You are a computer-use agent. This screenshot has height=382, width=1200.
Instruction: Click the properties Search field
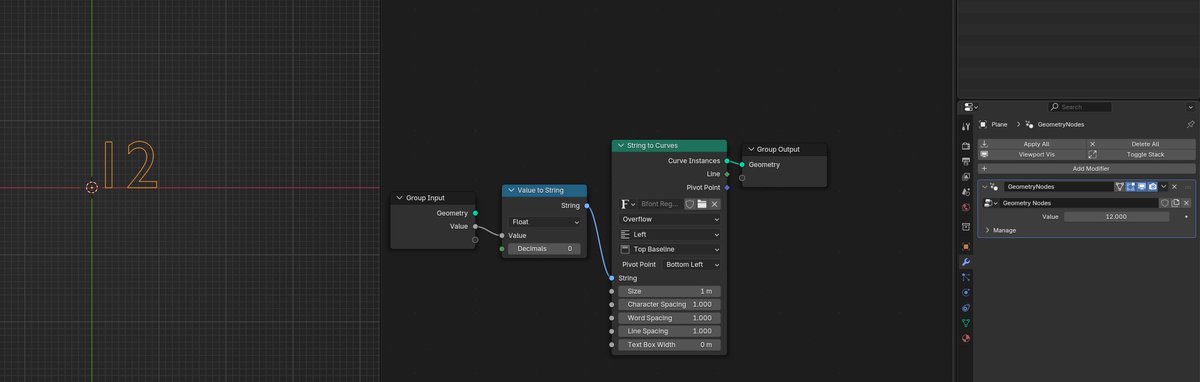click(x=1080, y=107)
